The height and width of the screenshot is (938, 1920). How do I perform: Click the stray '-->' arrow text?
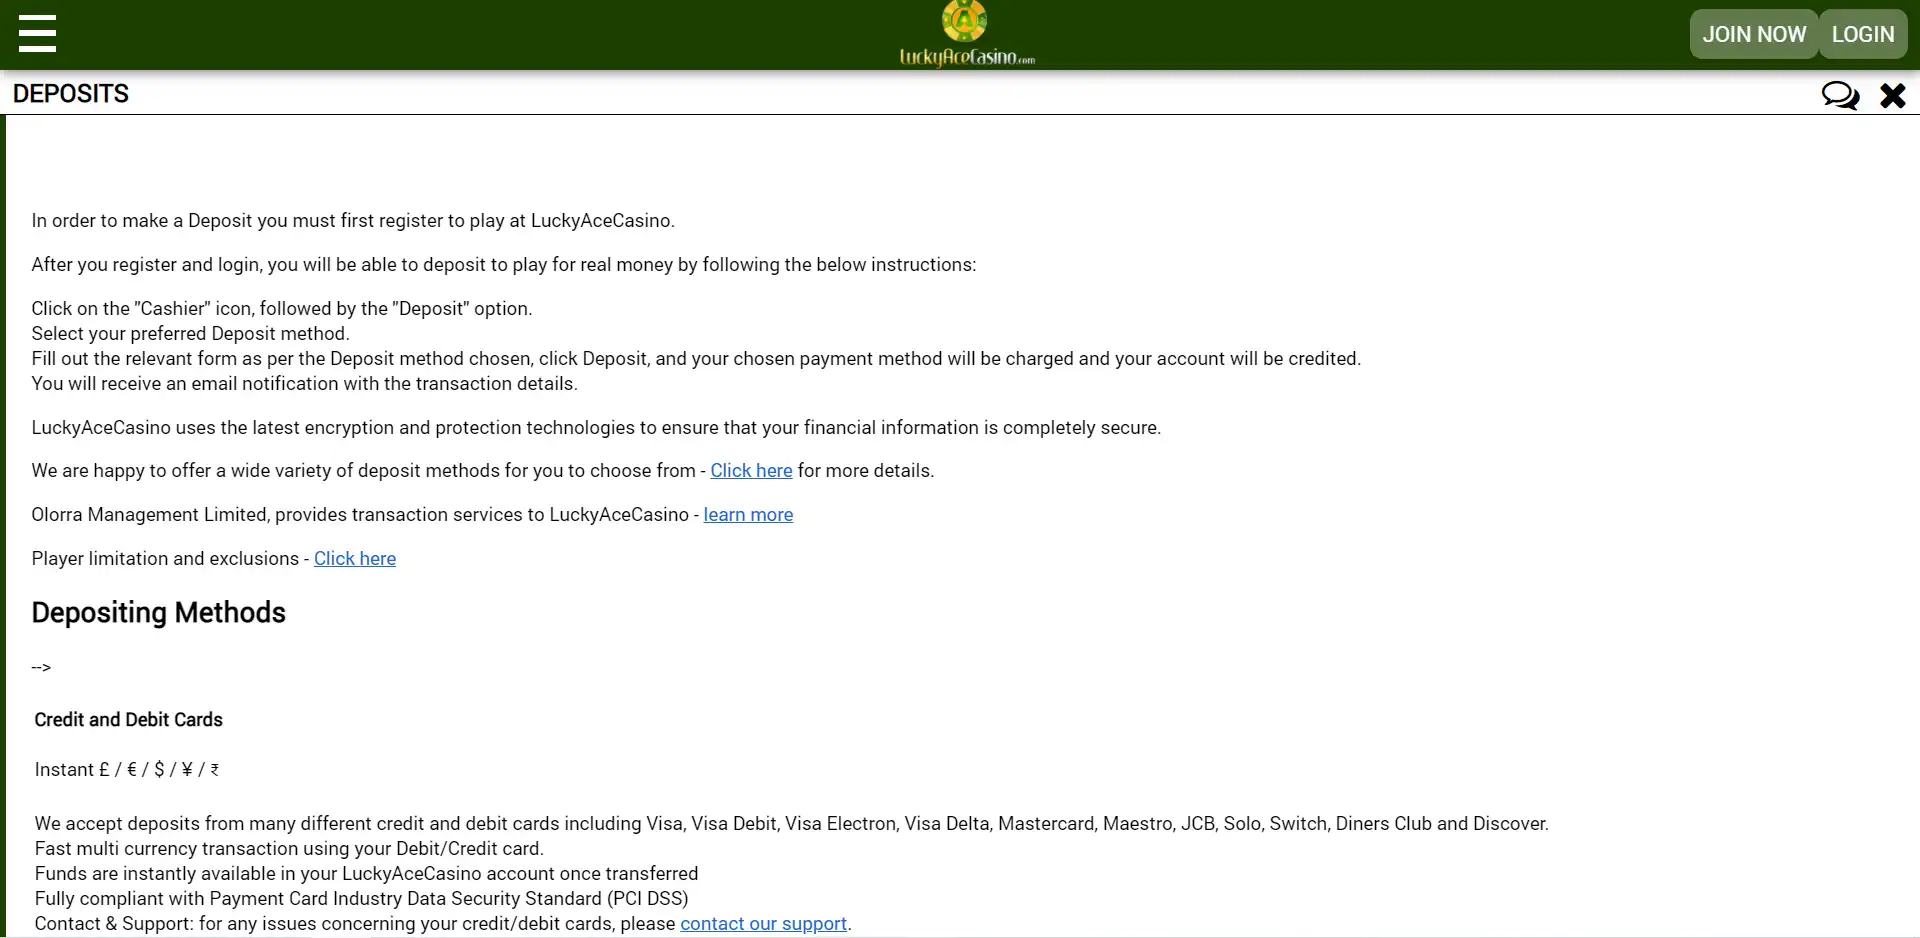[41, 668]
